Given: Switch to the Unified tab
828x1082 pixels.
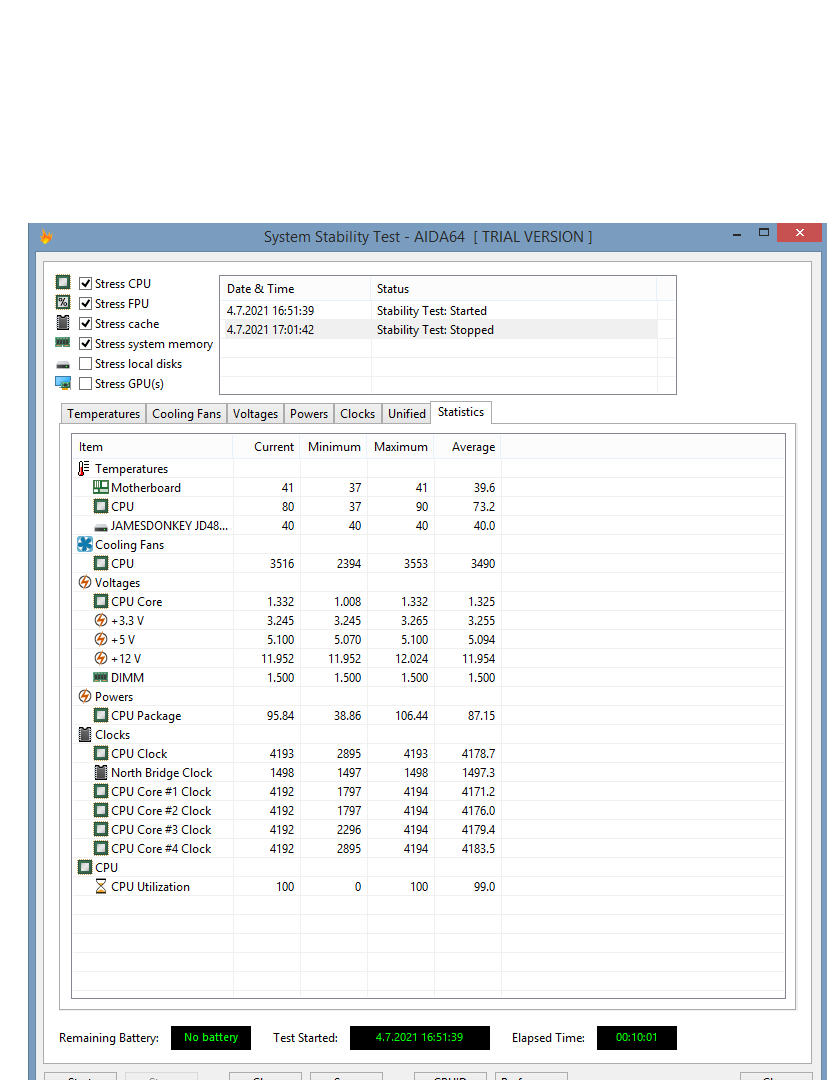Looking at the screenshot, I should 406,413.
